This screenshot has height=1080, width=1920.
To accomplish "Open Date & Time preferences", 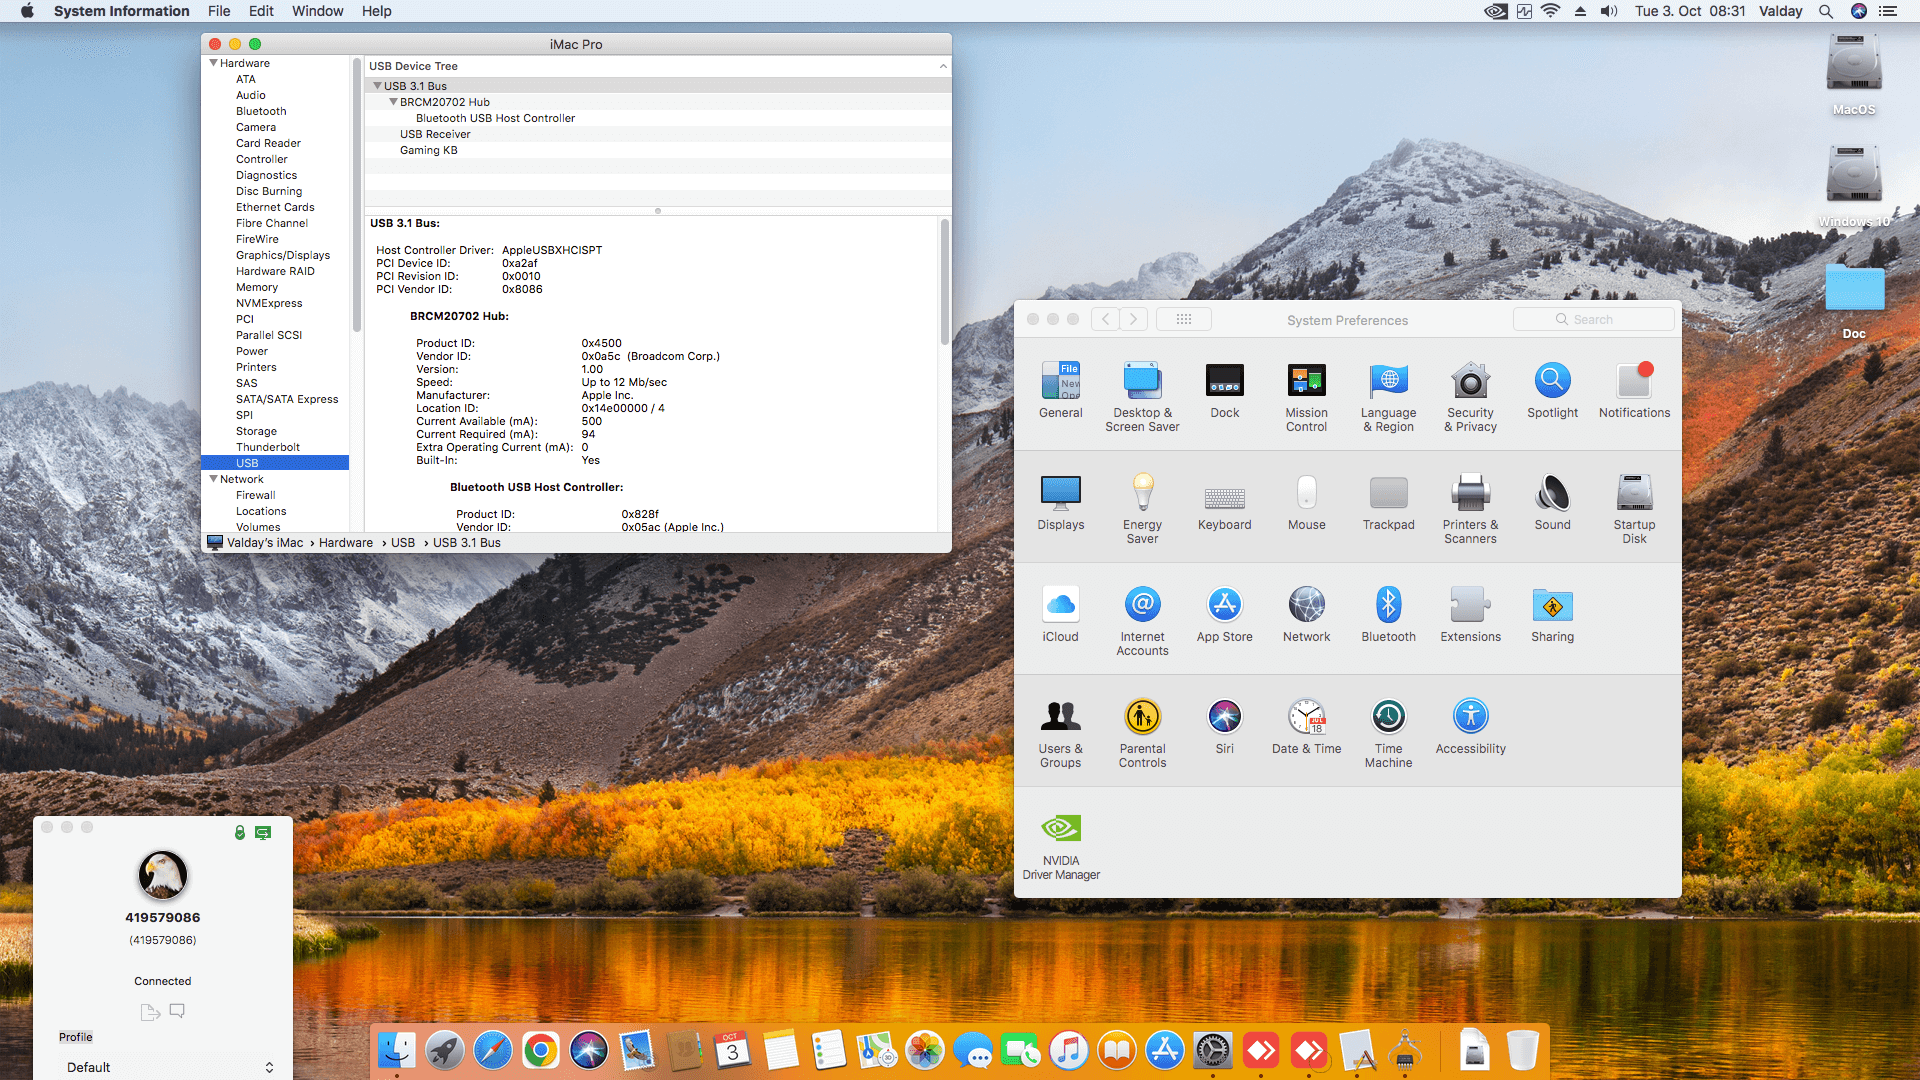I will 1306,726.
